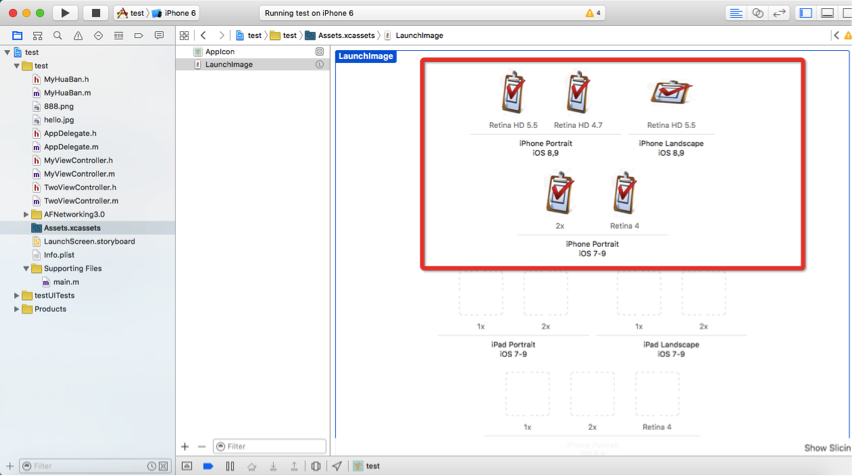
Task: Open LaunchScreen.storyboard
Action: click(x=89, y=242)
